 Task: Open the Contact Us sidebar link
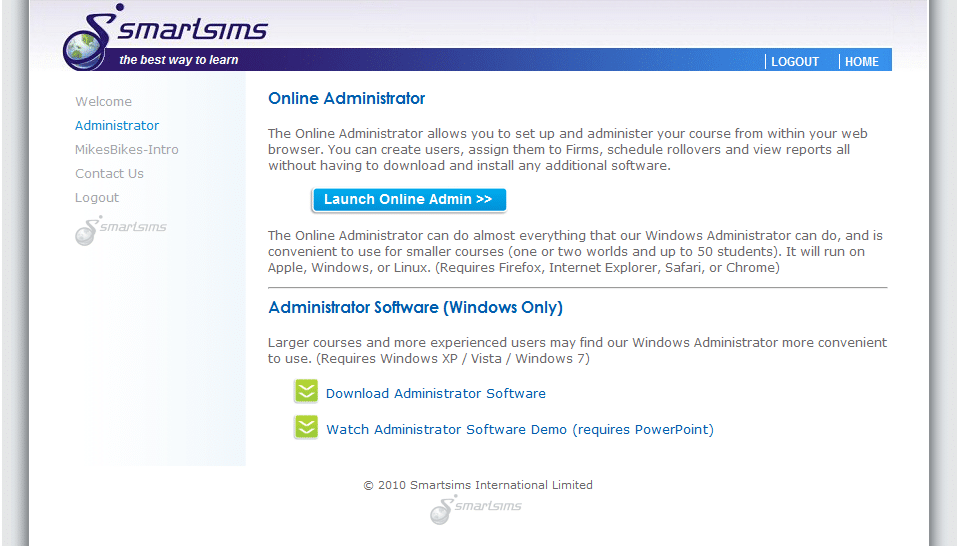coord(109,174)
